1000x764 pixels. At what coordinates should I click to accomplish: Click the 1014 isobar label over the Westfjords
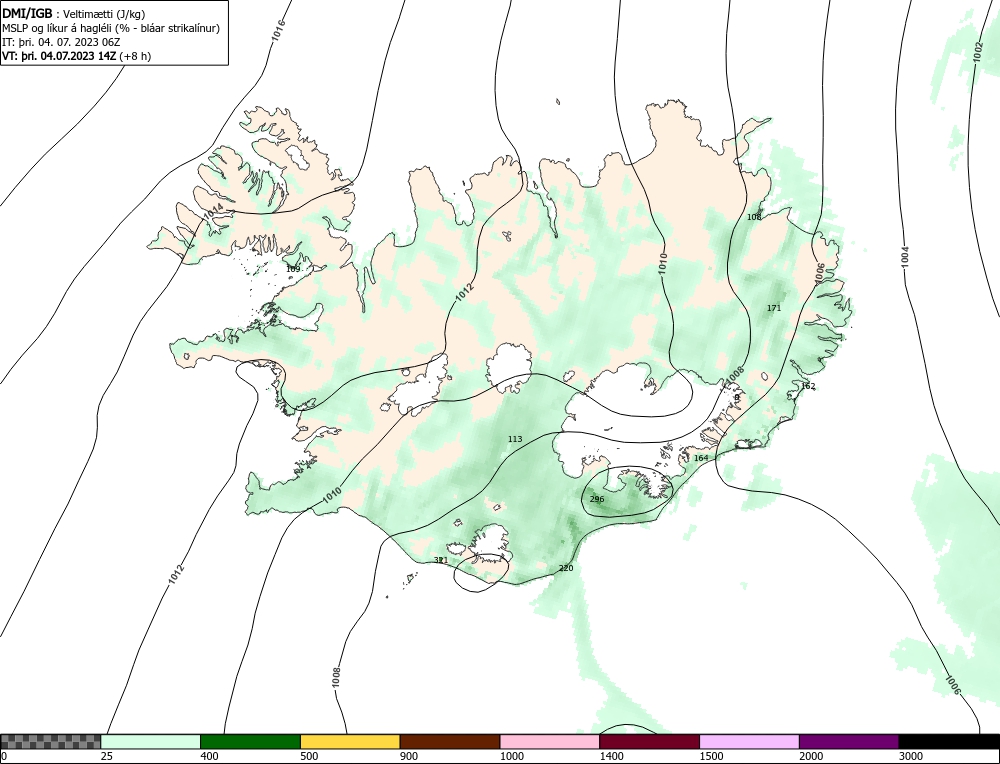(214, 213)
